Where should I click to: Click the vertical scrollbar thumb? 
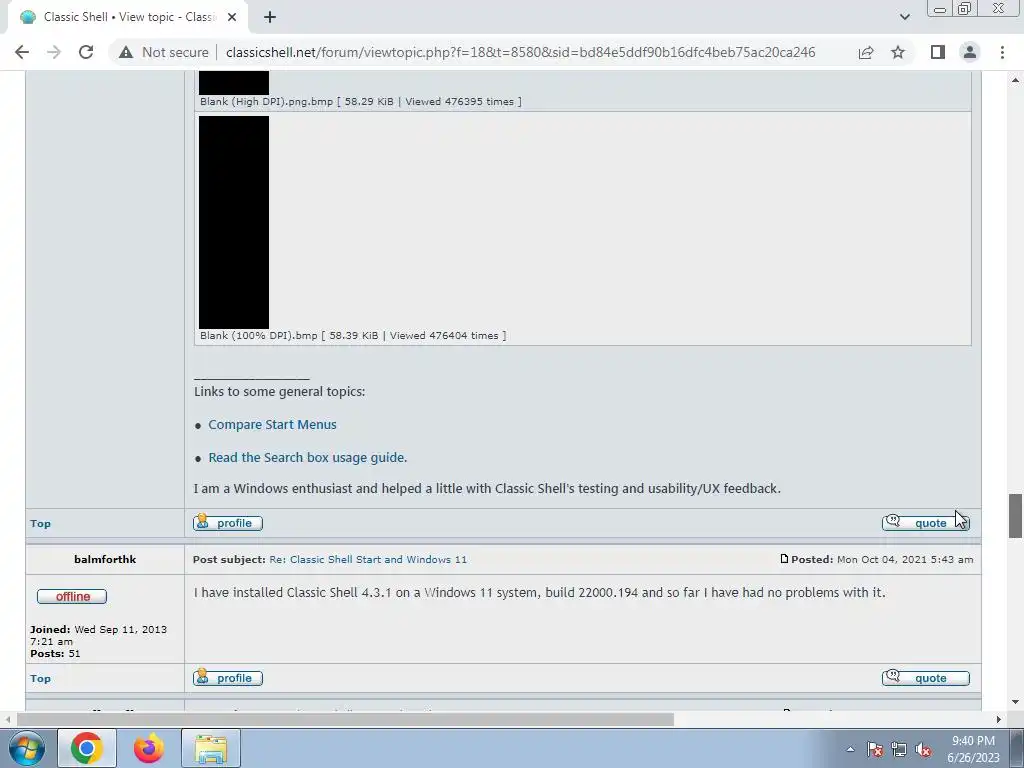(1015, 516)
